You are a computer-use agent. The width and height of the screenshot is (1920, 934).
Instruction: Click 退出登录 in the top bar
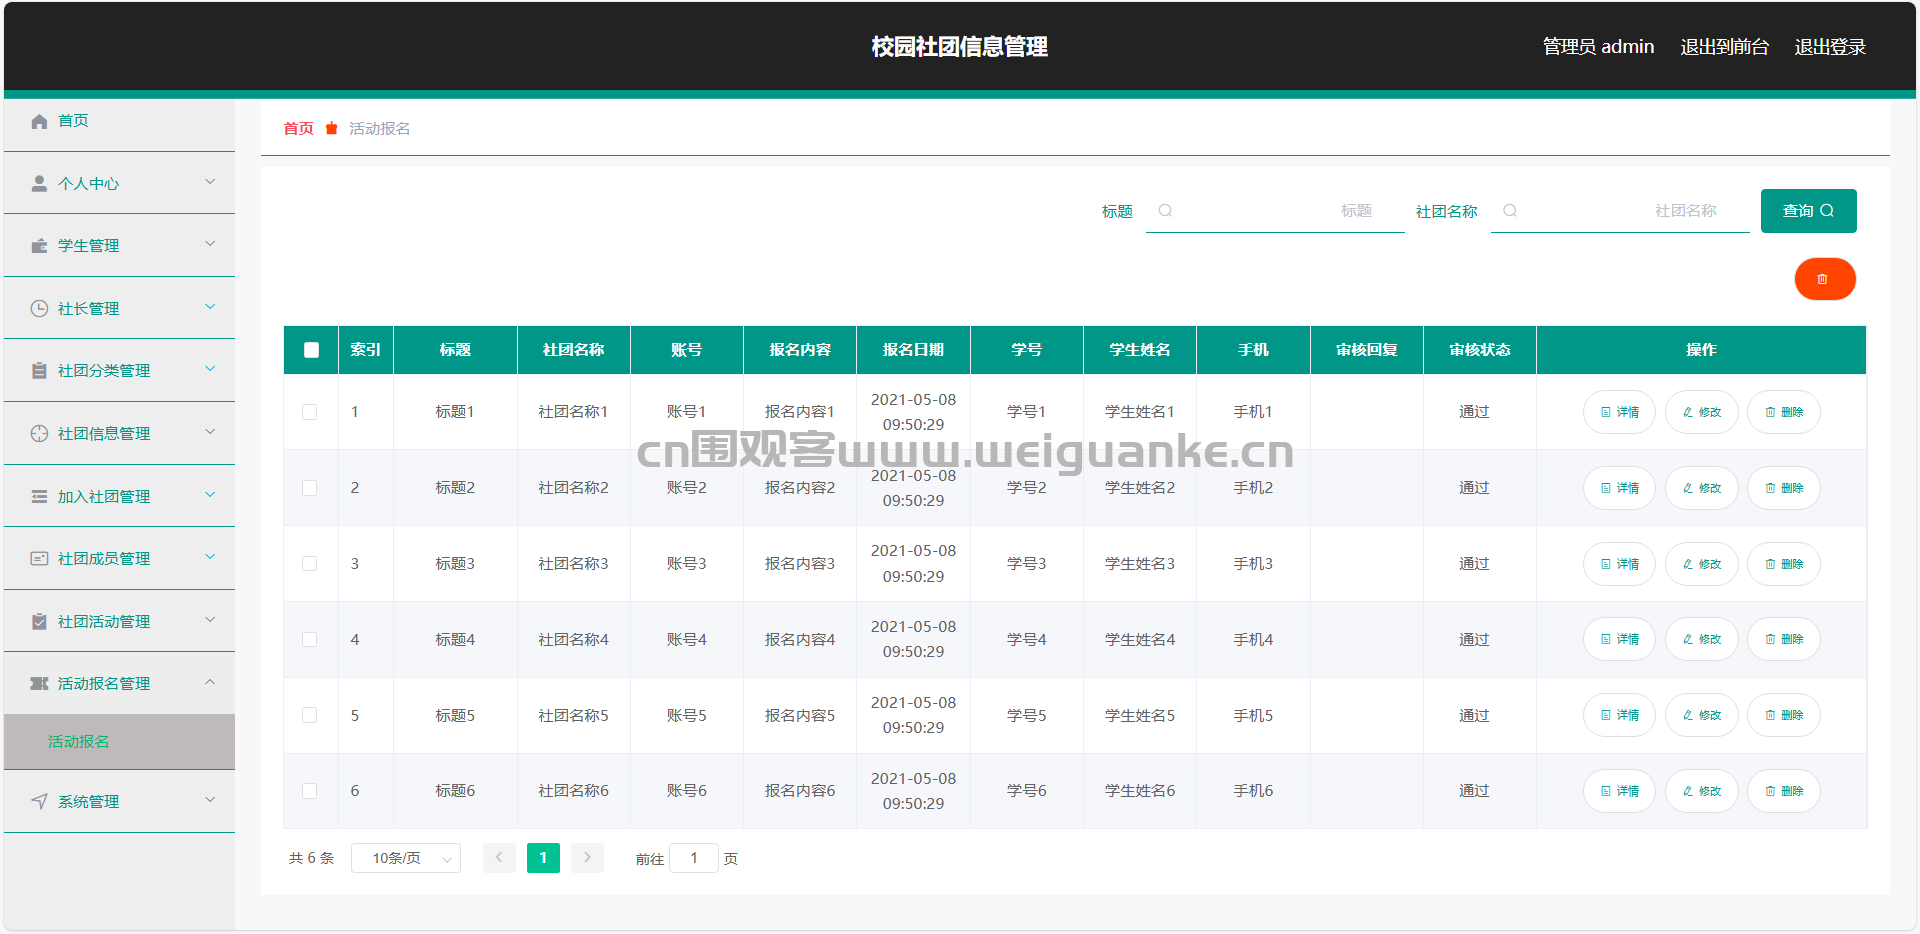point(1830,47)
